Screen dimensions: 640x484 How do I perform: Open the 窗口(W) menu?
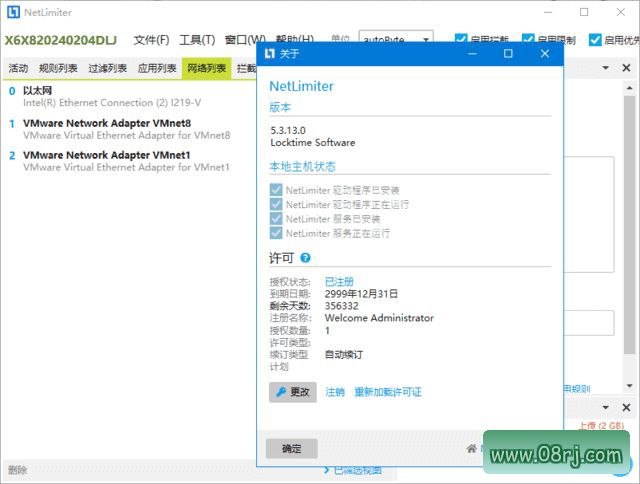click(245, 40)
